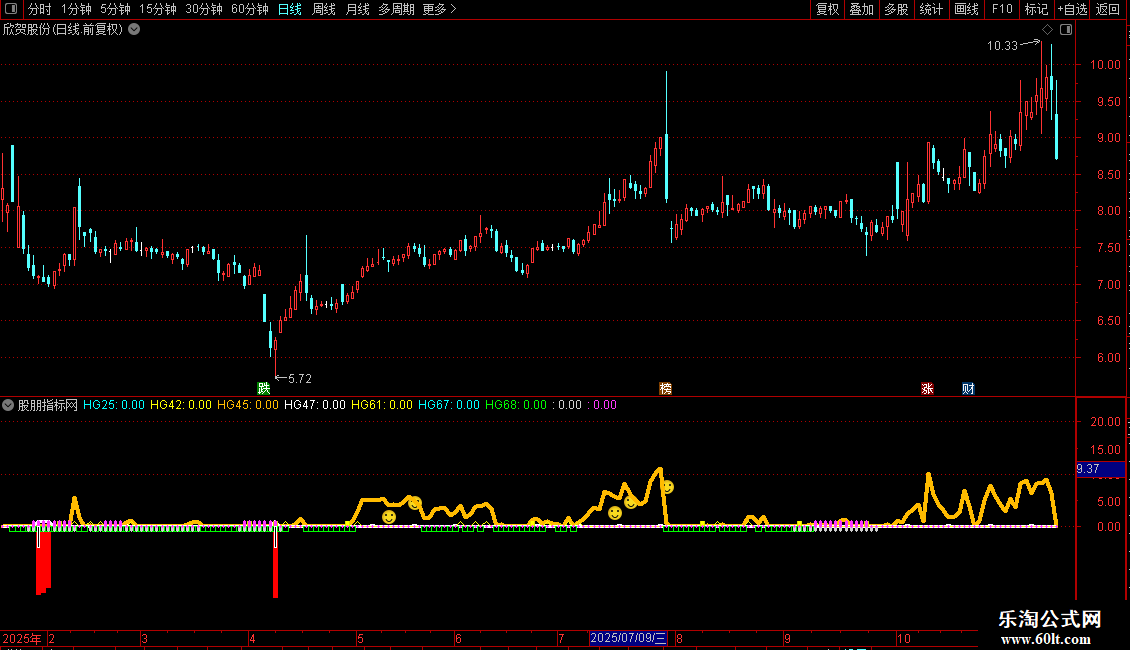The width and height of the screenshot is (1130, 650).
Task: Click the HG68: 0.00 indicator value
Action: point(516,405)
